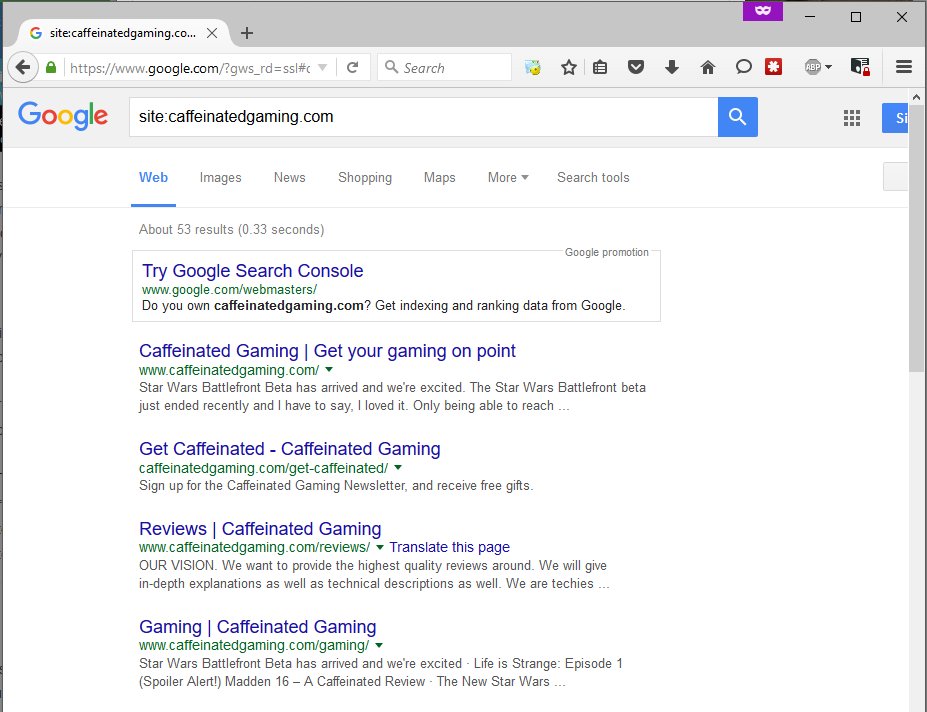
Task: Click the magnifier icon in browser search box
Action: (391, 67)
